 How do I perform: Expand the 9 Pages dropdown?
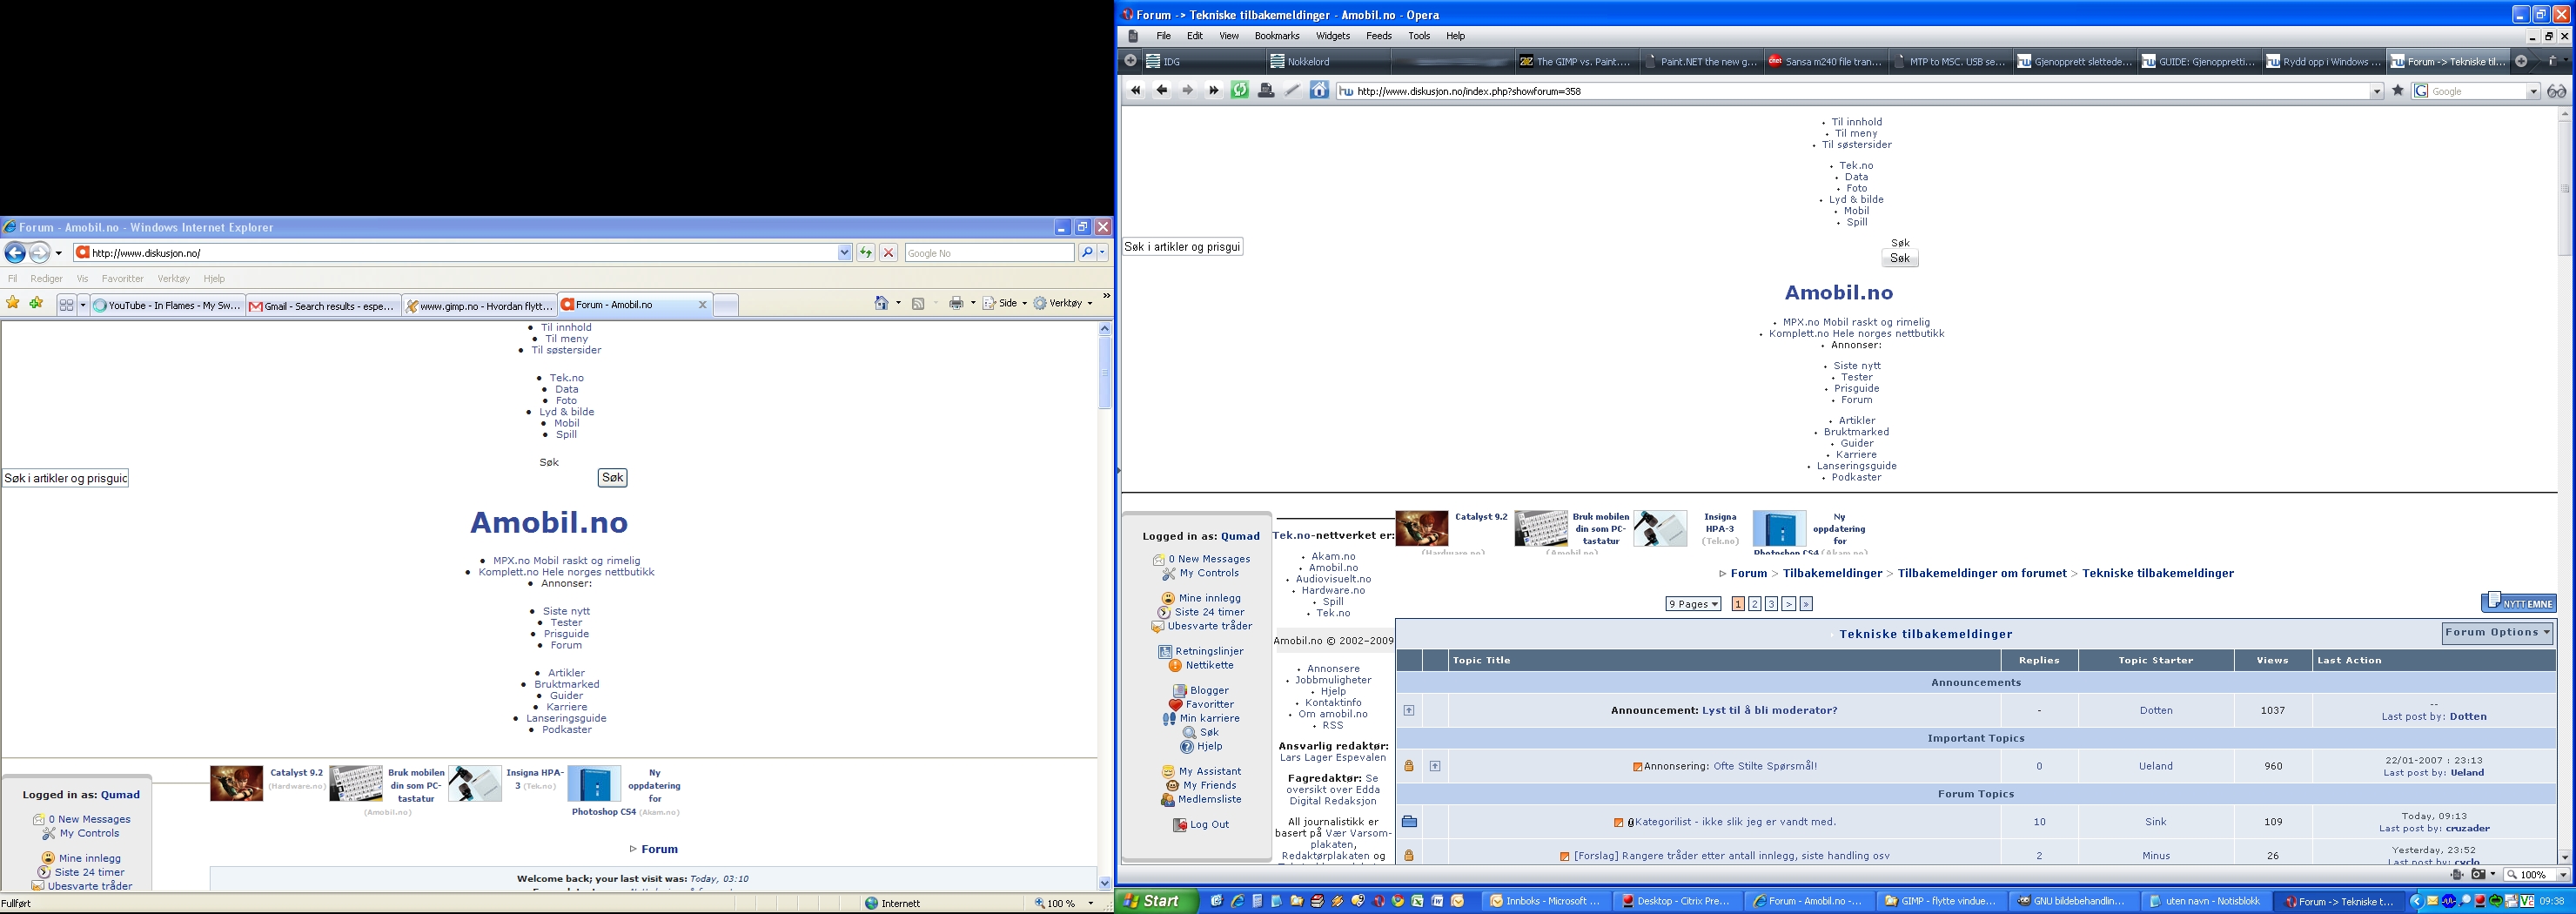pos(1693,604)
